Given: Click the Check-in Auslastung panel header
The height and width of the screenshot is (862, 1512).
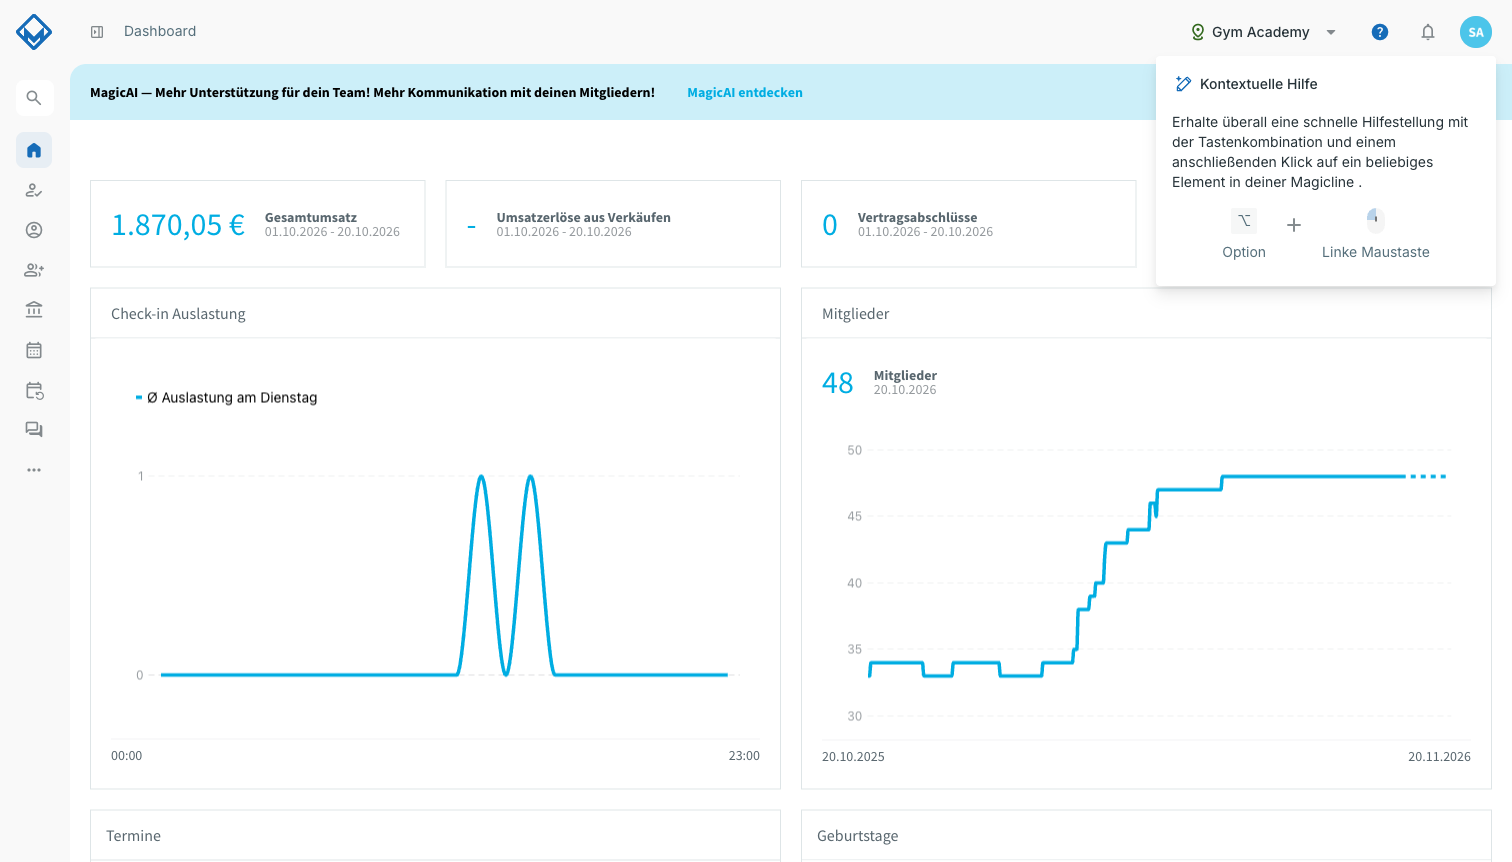Looking at the screenshot, I should (x=435, y=314).
